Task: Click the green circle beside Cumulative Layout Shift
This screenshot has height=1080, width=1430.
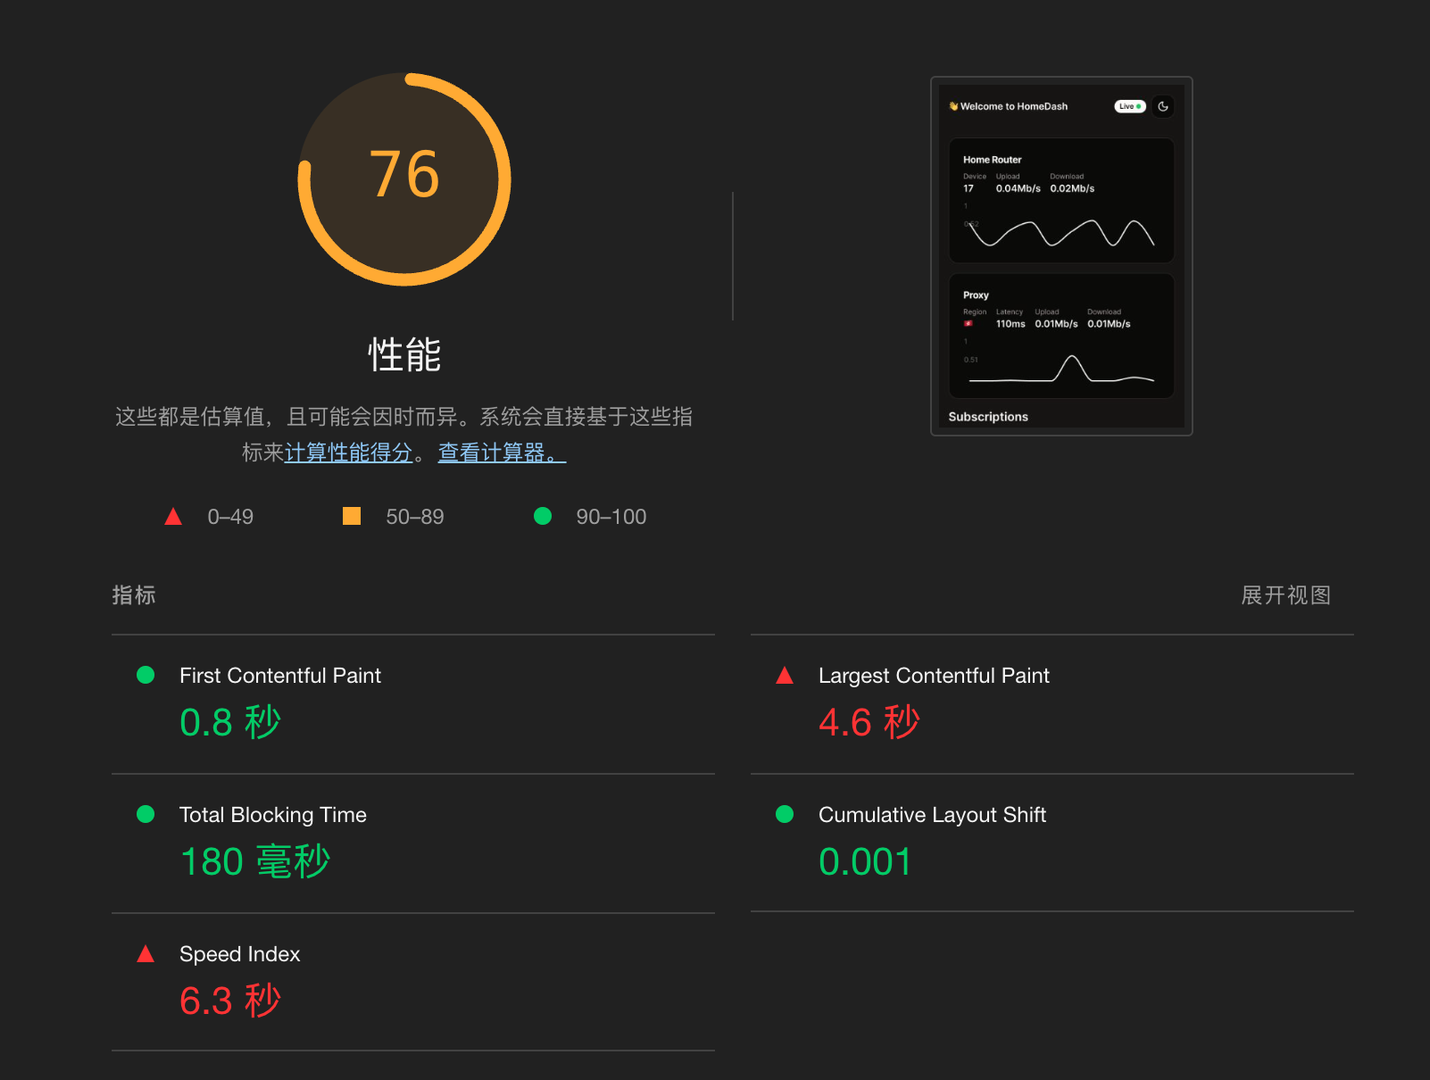Action: [785, 814]
